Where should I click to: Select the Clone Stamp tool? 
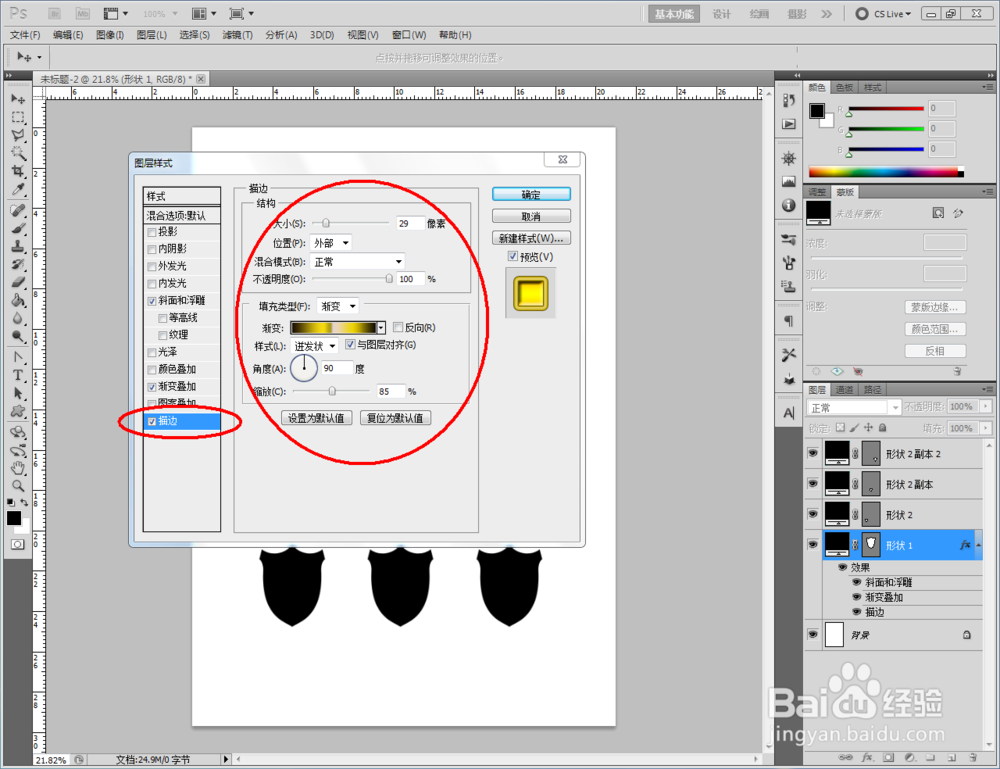point(18,246)
